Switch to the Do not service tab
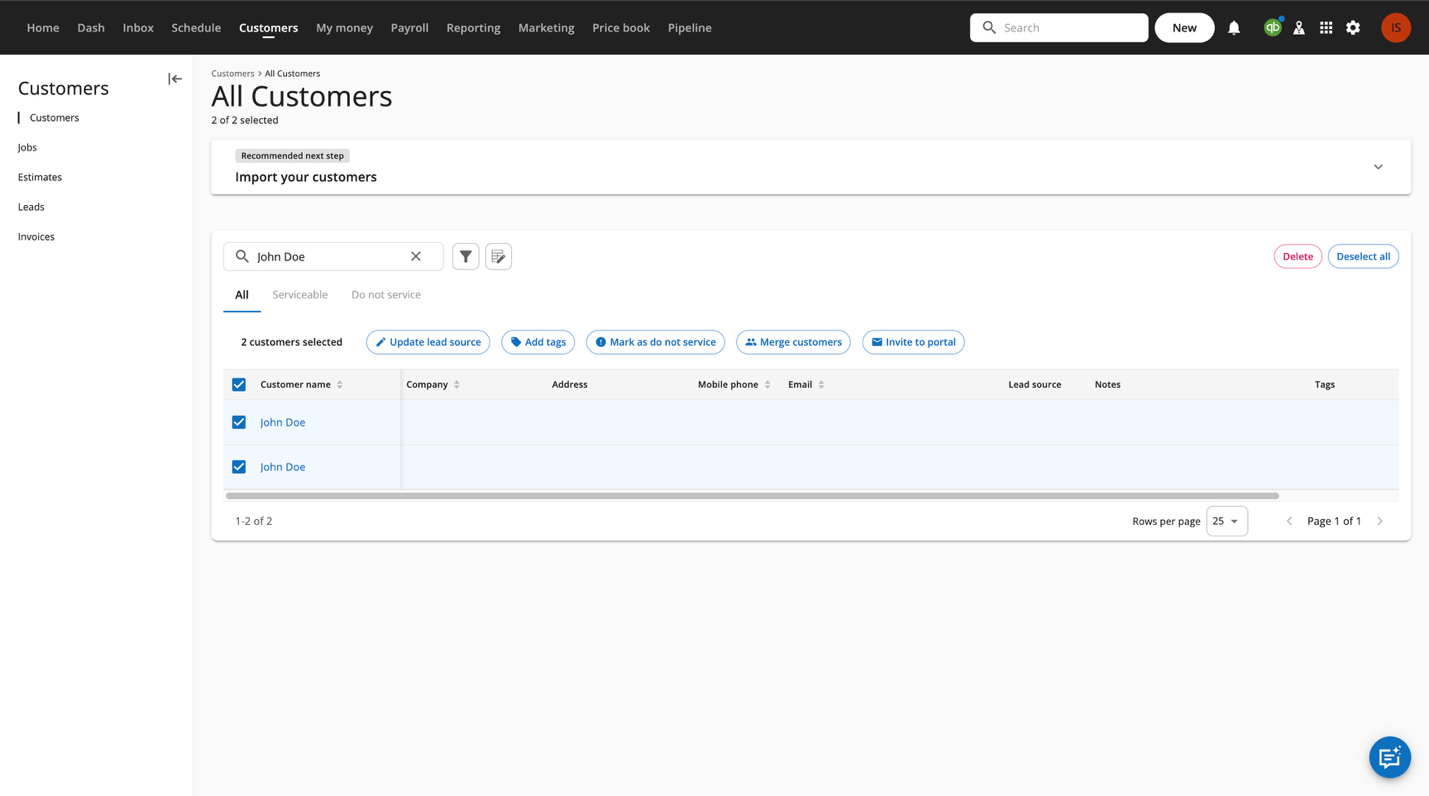This screenshot has height=796, width=1429. pyautogui.click(x=386, y=295)
